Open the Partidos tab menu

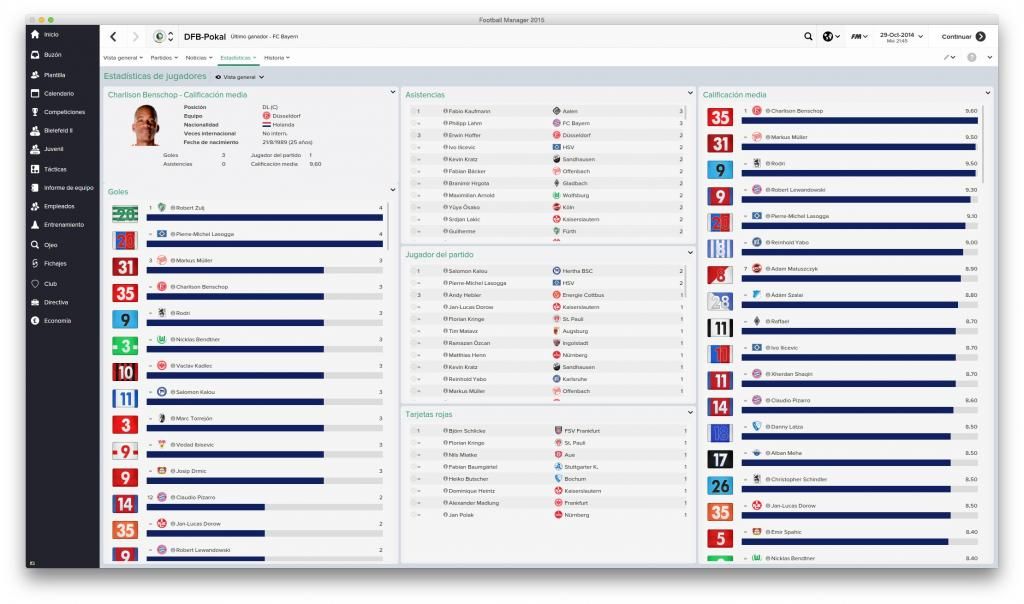point(164,58)
